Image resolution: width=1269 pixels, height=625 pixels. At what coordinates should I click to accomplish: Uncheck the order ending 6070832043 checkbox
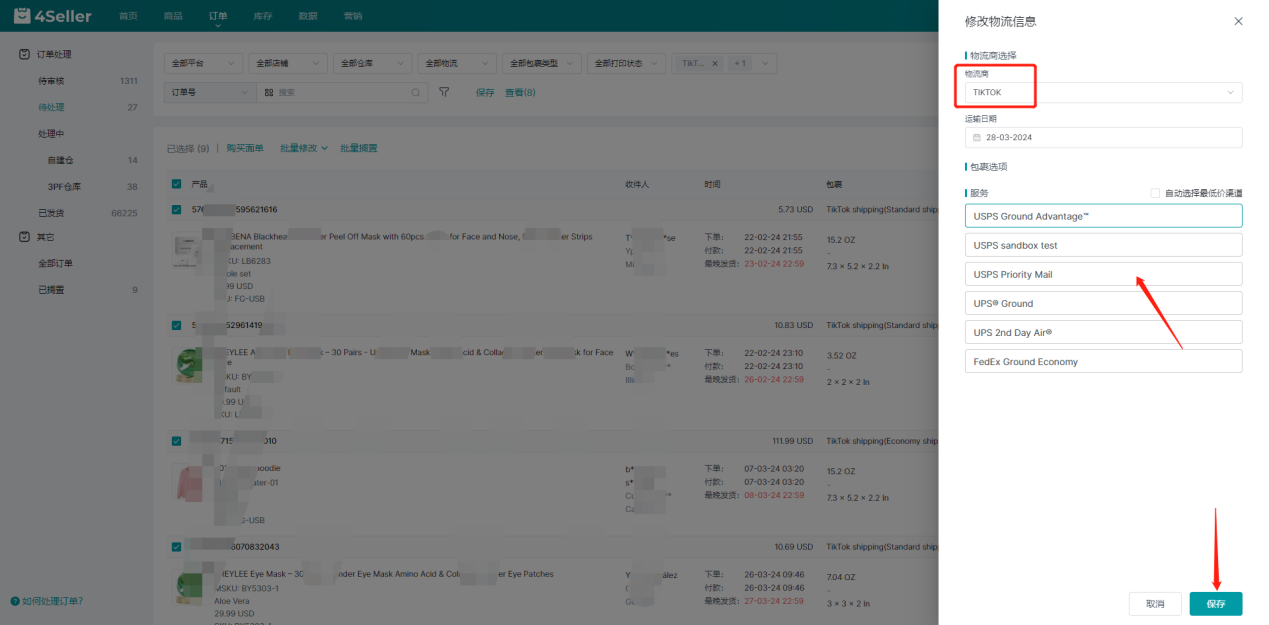click(x=177, y=547)
